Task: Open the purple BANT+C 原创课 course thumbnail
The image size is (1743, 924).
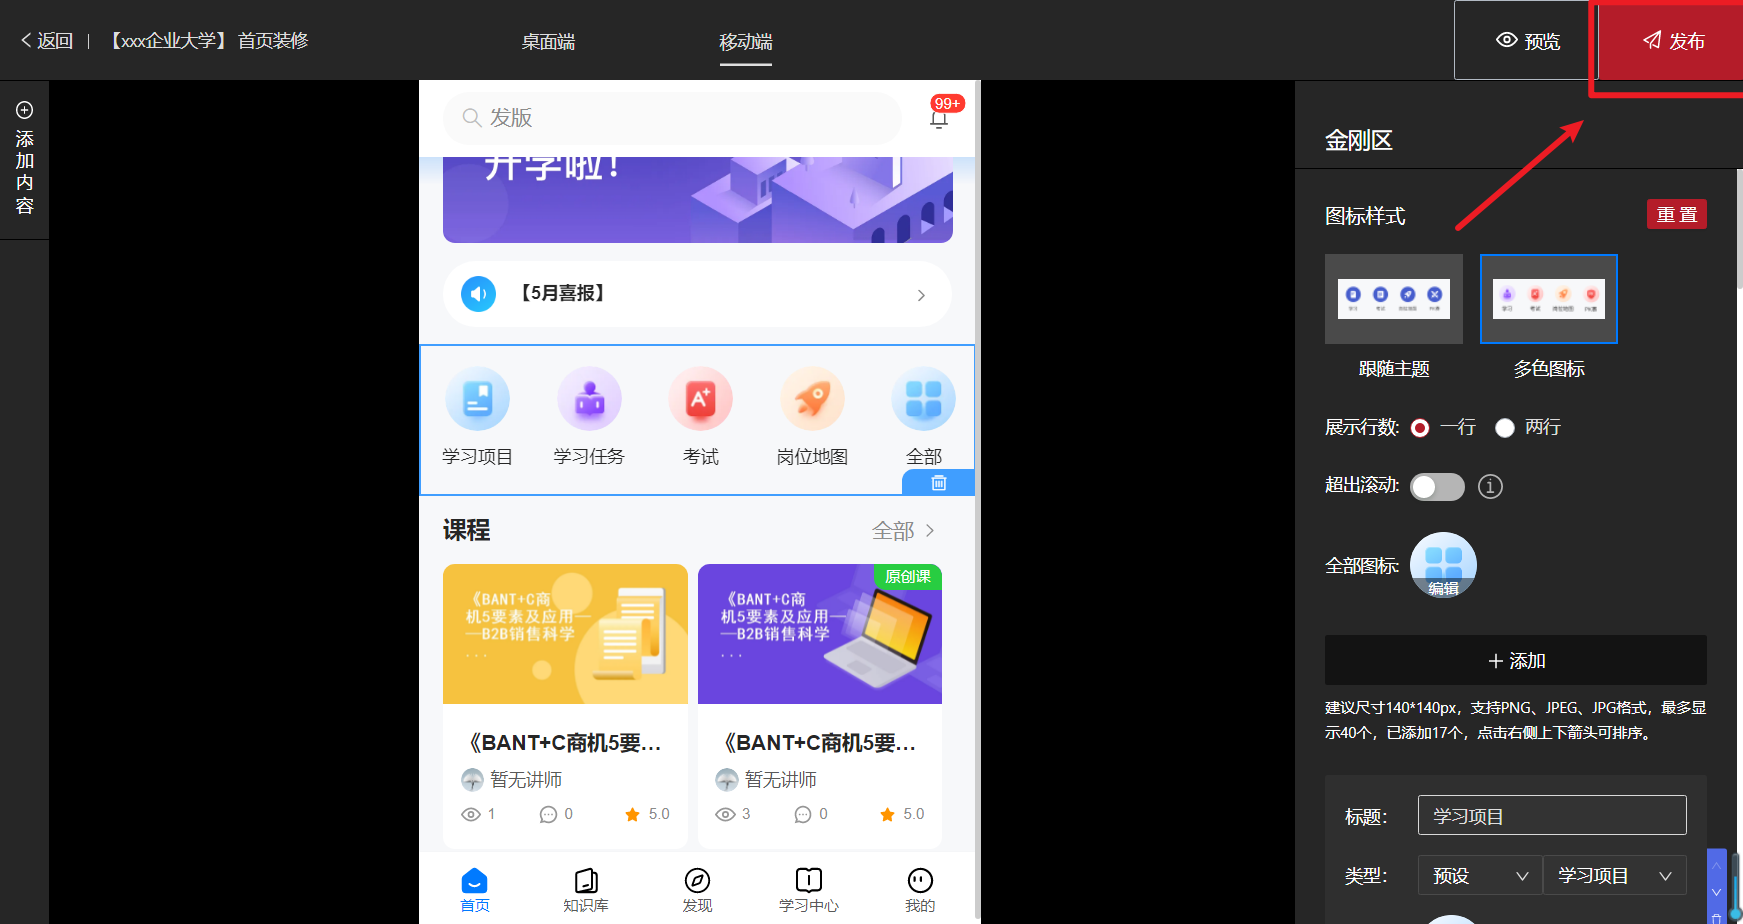Action: click(820, 634)
